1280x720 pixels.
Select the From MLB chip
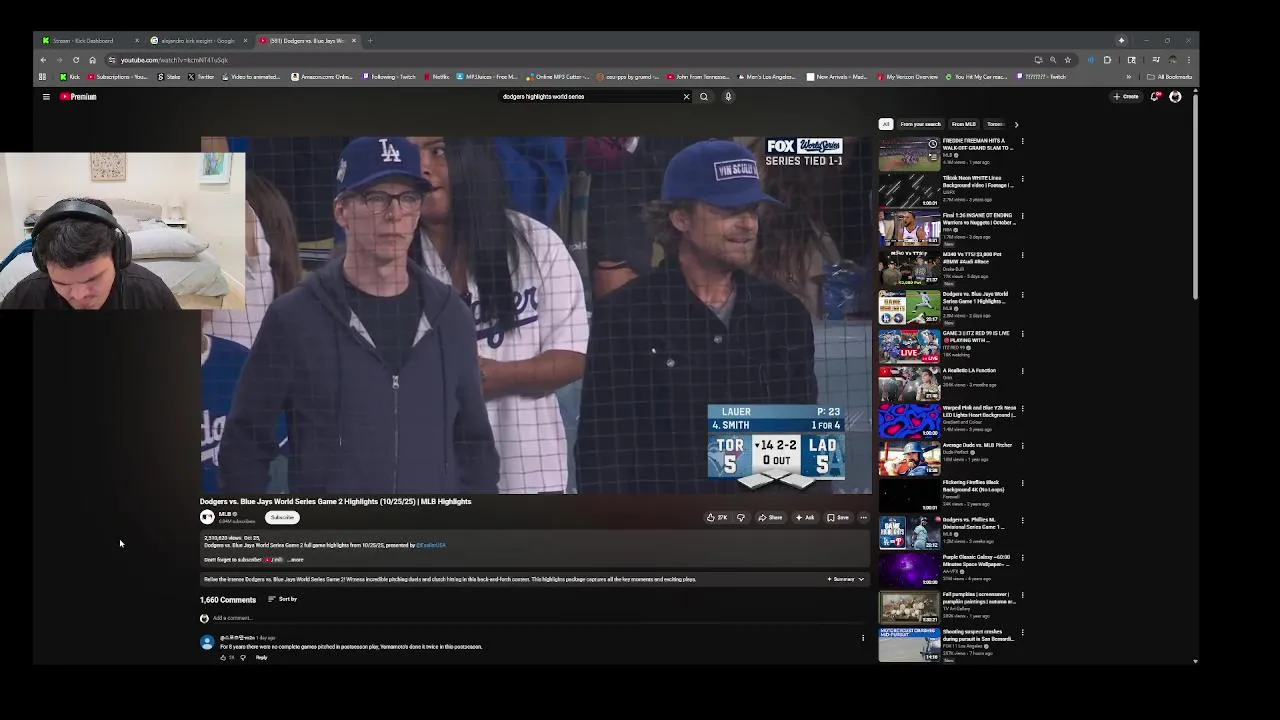963,124
